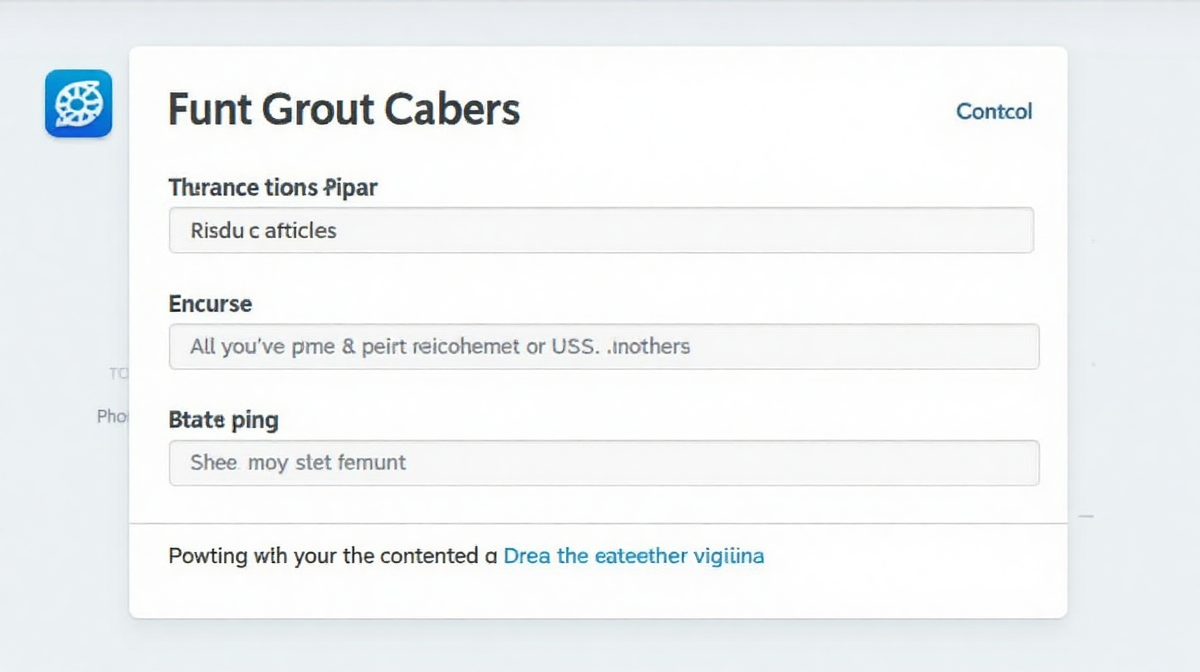The image size is (1200, 672).
Task: Click the Encurse field label
Action: click(210, 304)
